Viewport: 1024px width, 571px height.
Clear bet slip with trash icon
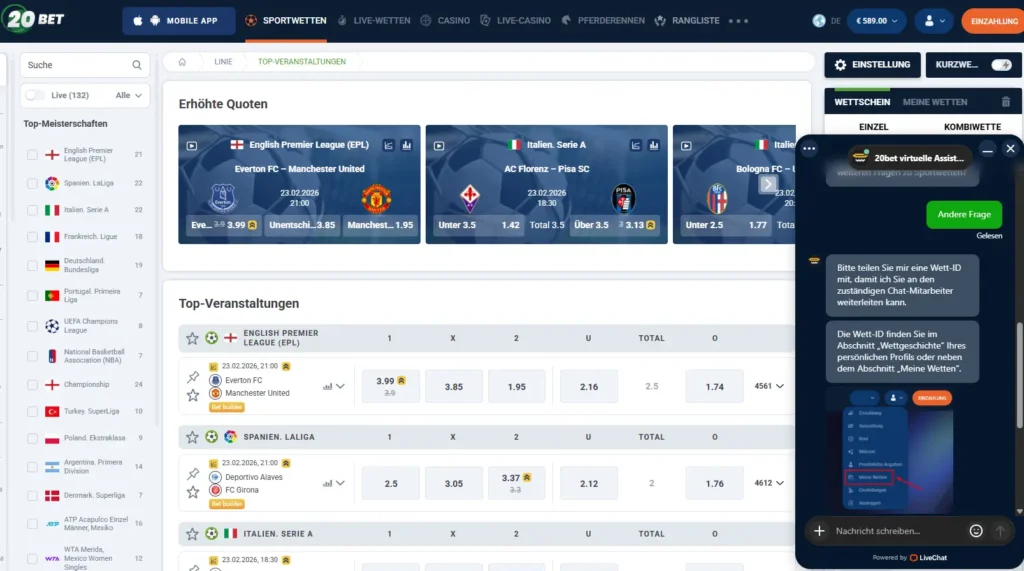[x=1006, y=102]
